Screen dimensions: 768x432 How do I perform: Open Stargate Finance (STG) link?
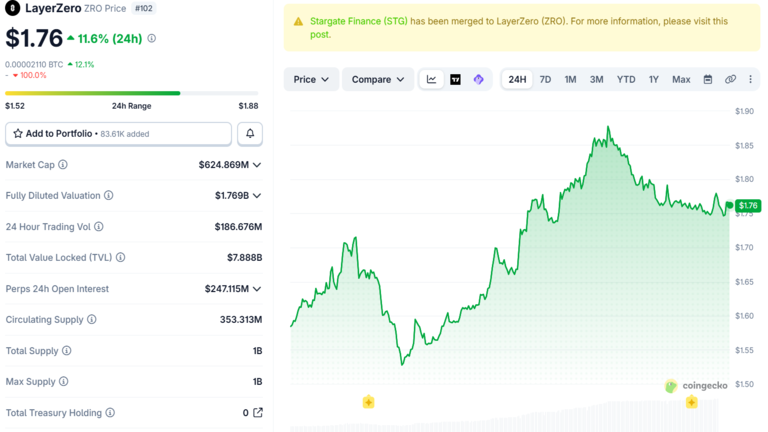359,22
